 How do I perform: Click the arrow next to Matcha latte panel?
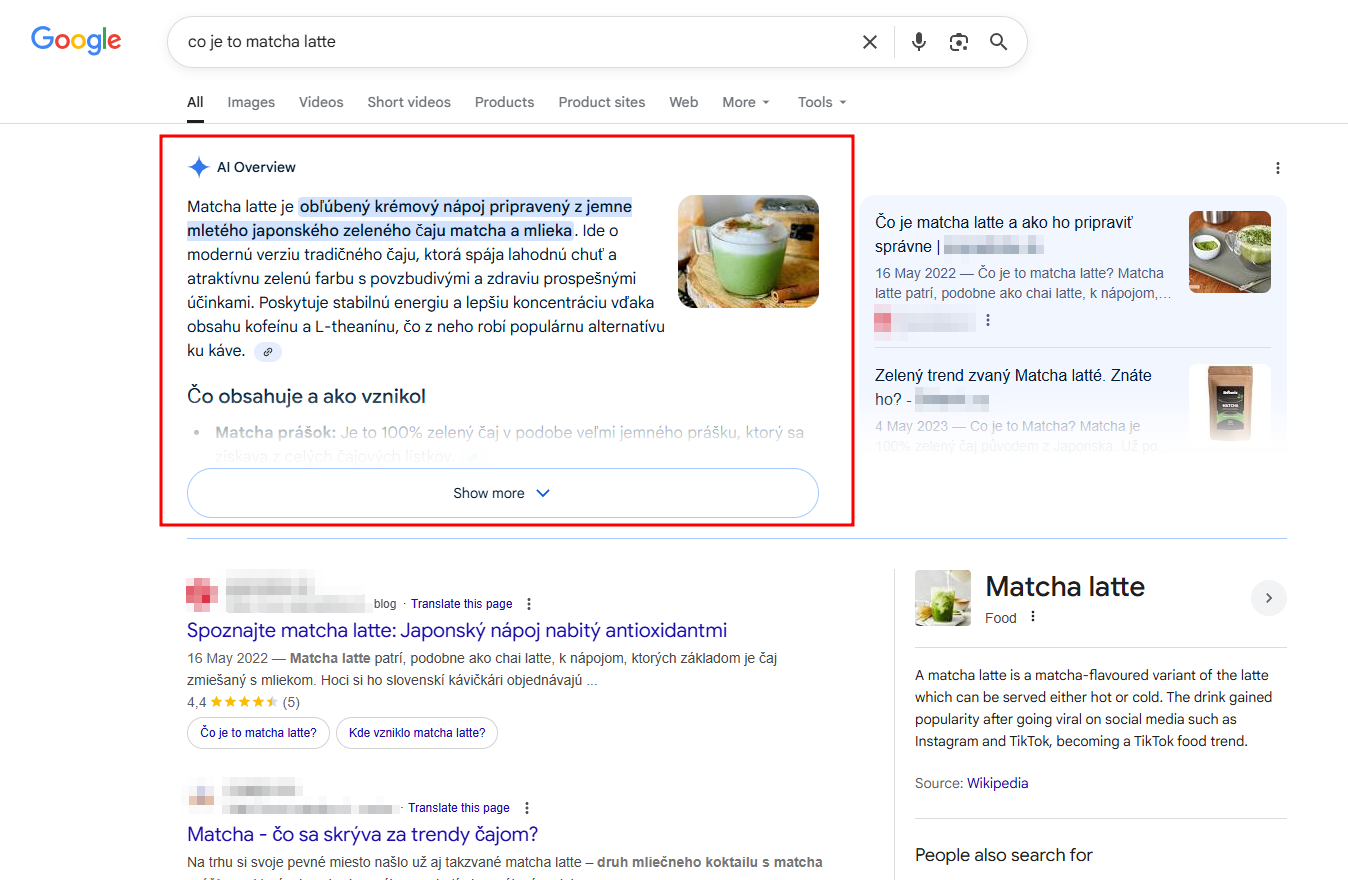(1268, 598)
